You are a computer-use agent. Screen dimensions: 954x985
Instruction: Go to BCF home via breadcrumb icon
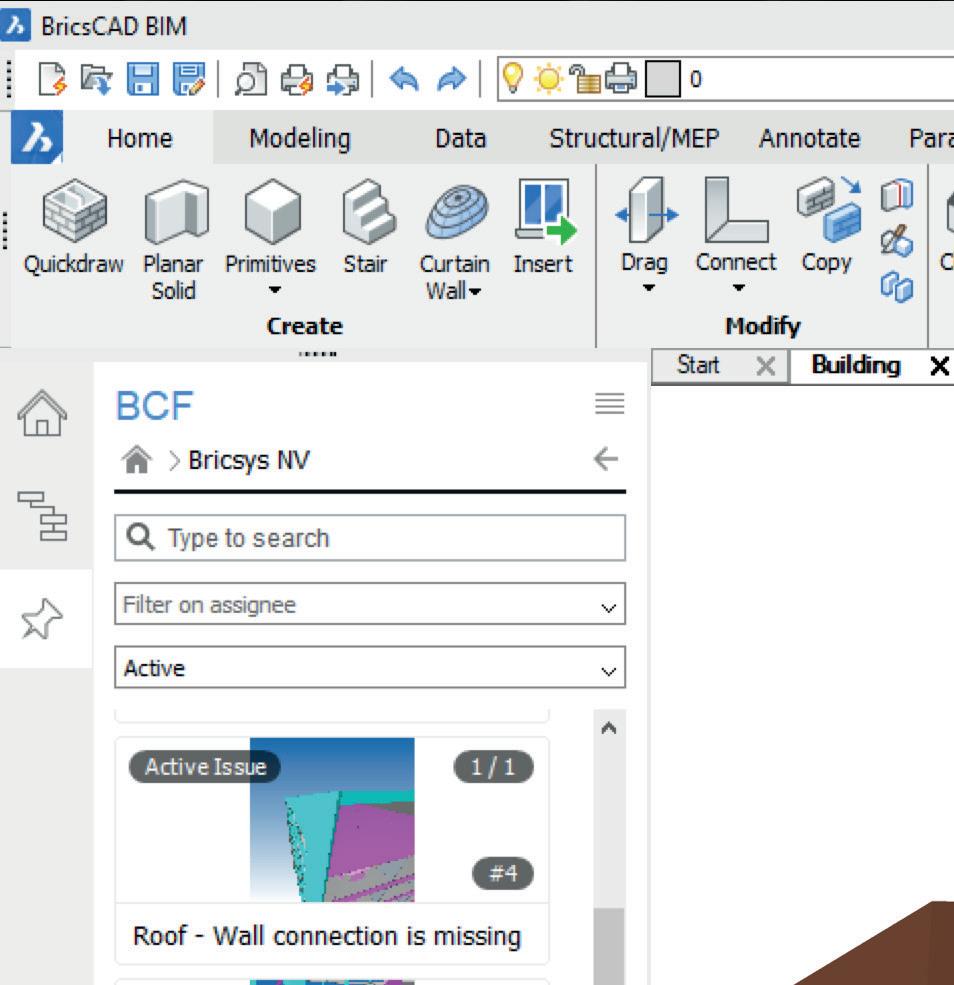pyautogui.click(x=137, y=459)
